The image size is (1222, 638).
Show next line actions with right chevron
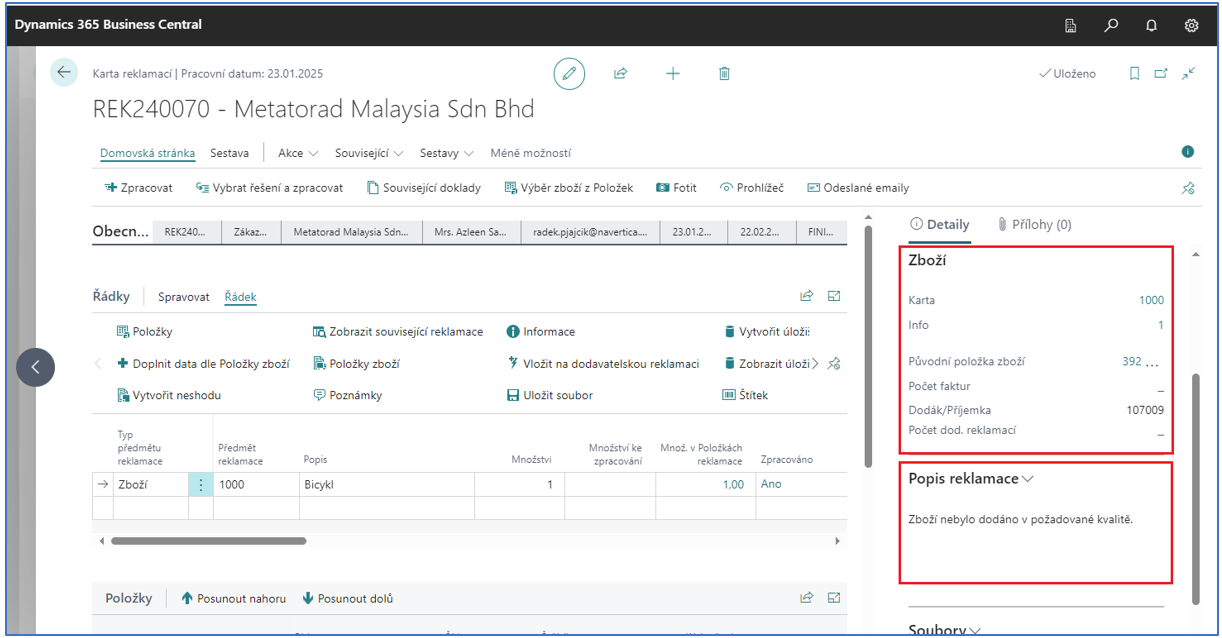coord(815,364)
